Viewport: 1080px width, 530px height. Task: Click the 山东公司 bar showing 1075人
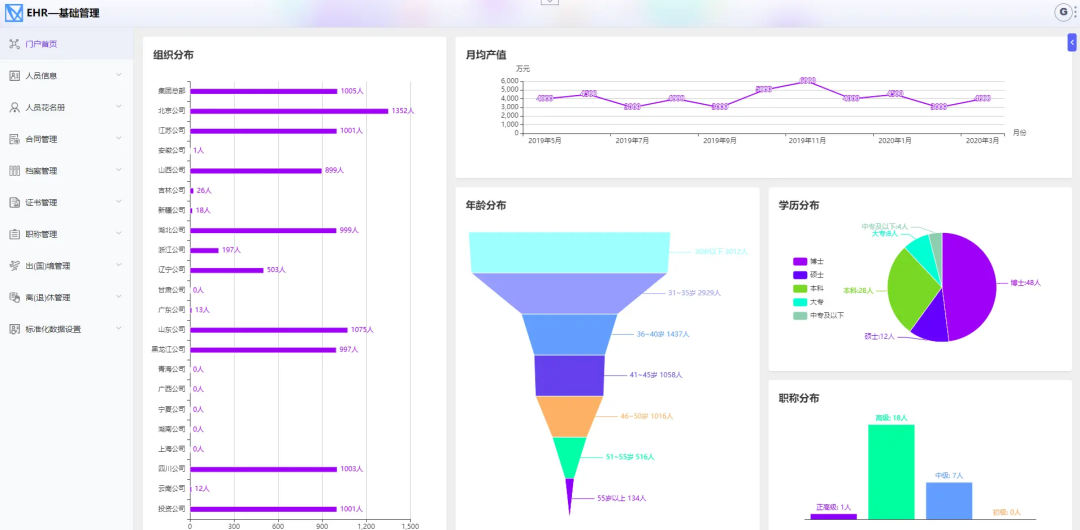(x=269, y=330)
